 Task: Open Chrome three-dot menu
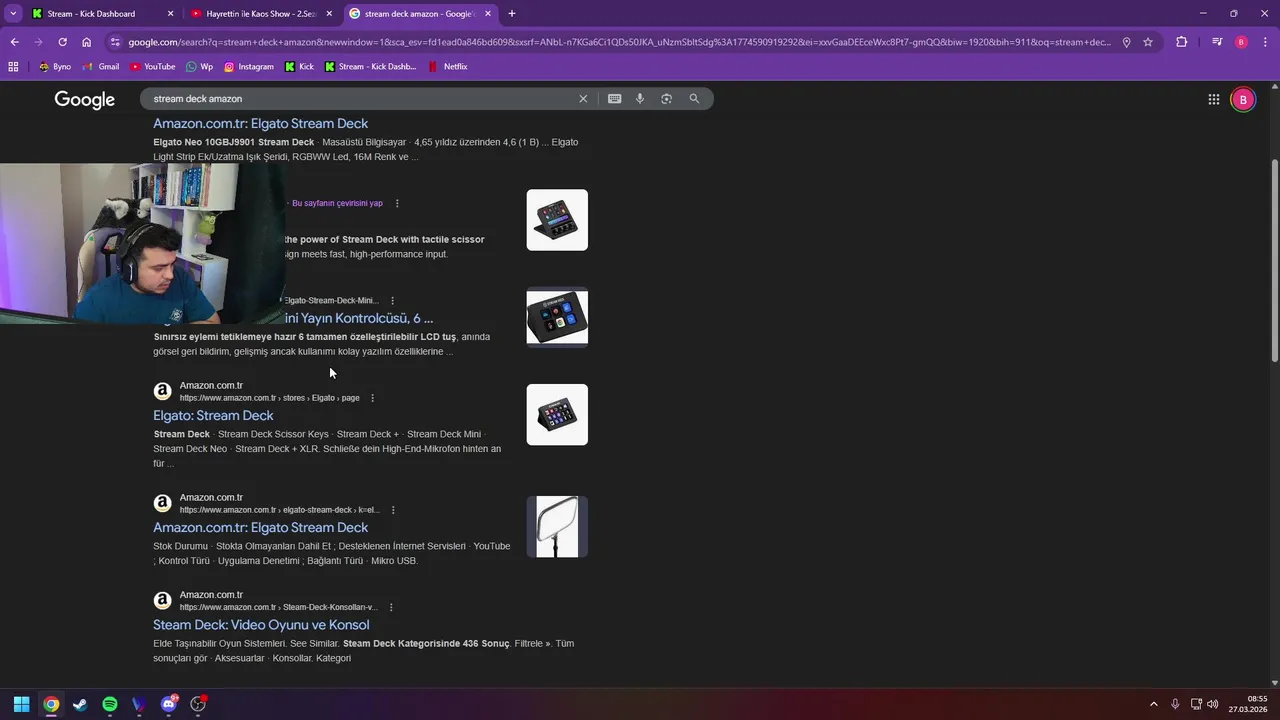click(1265, 42)
